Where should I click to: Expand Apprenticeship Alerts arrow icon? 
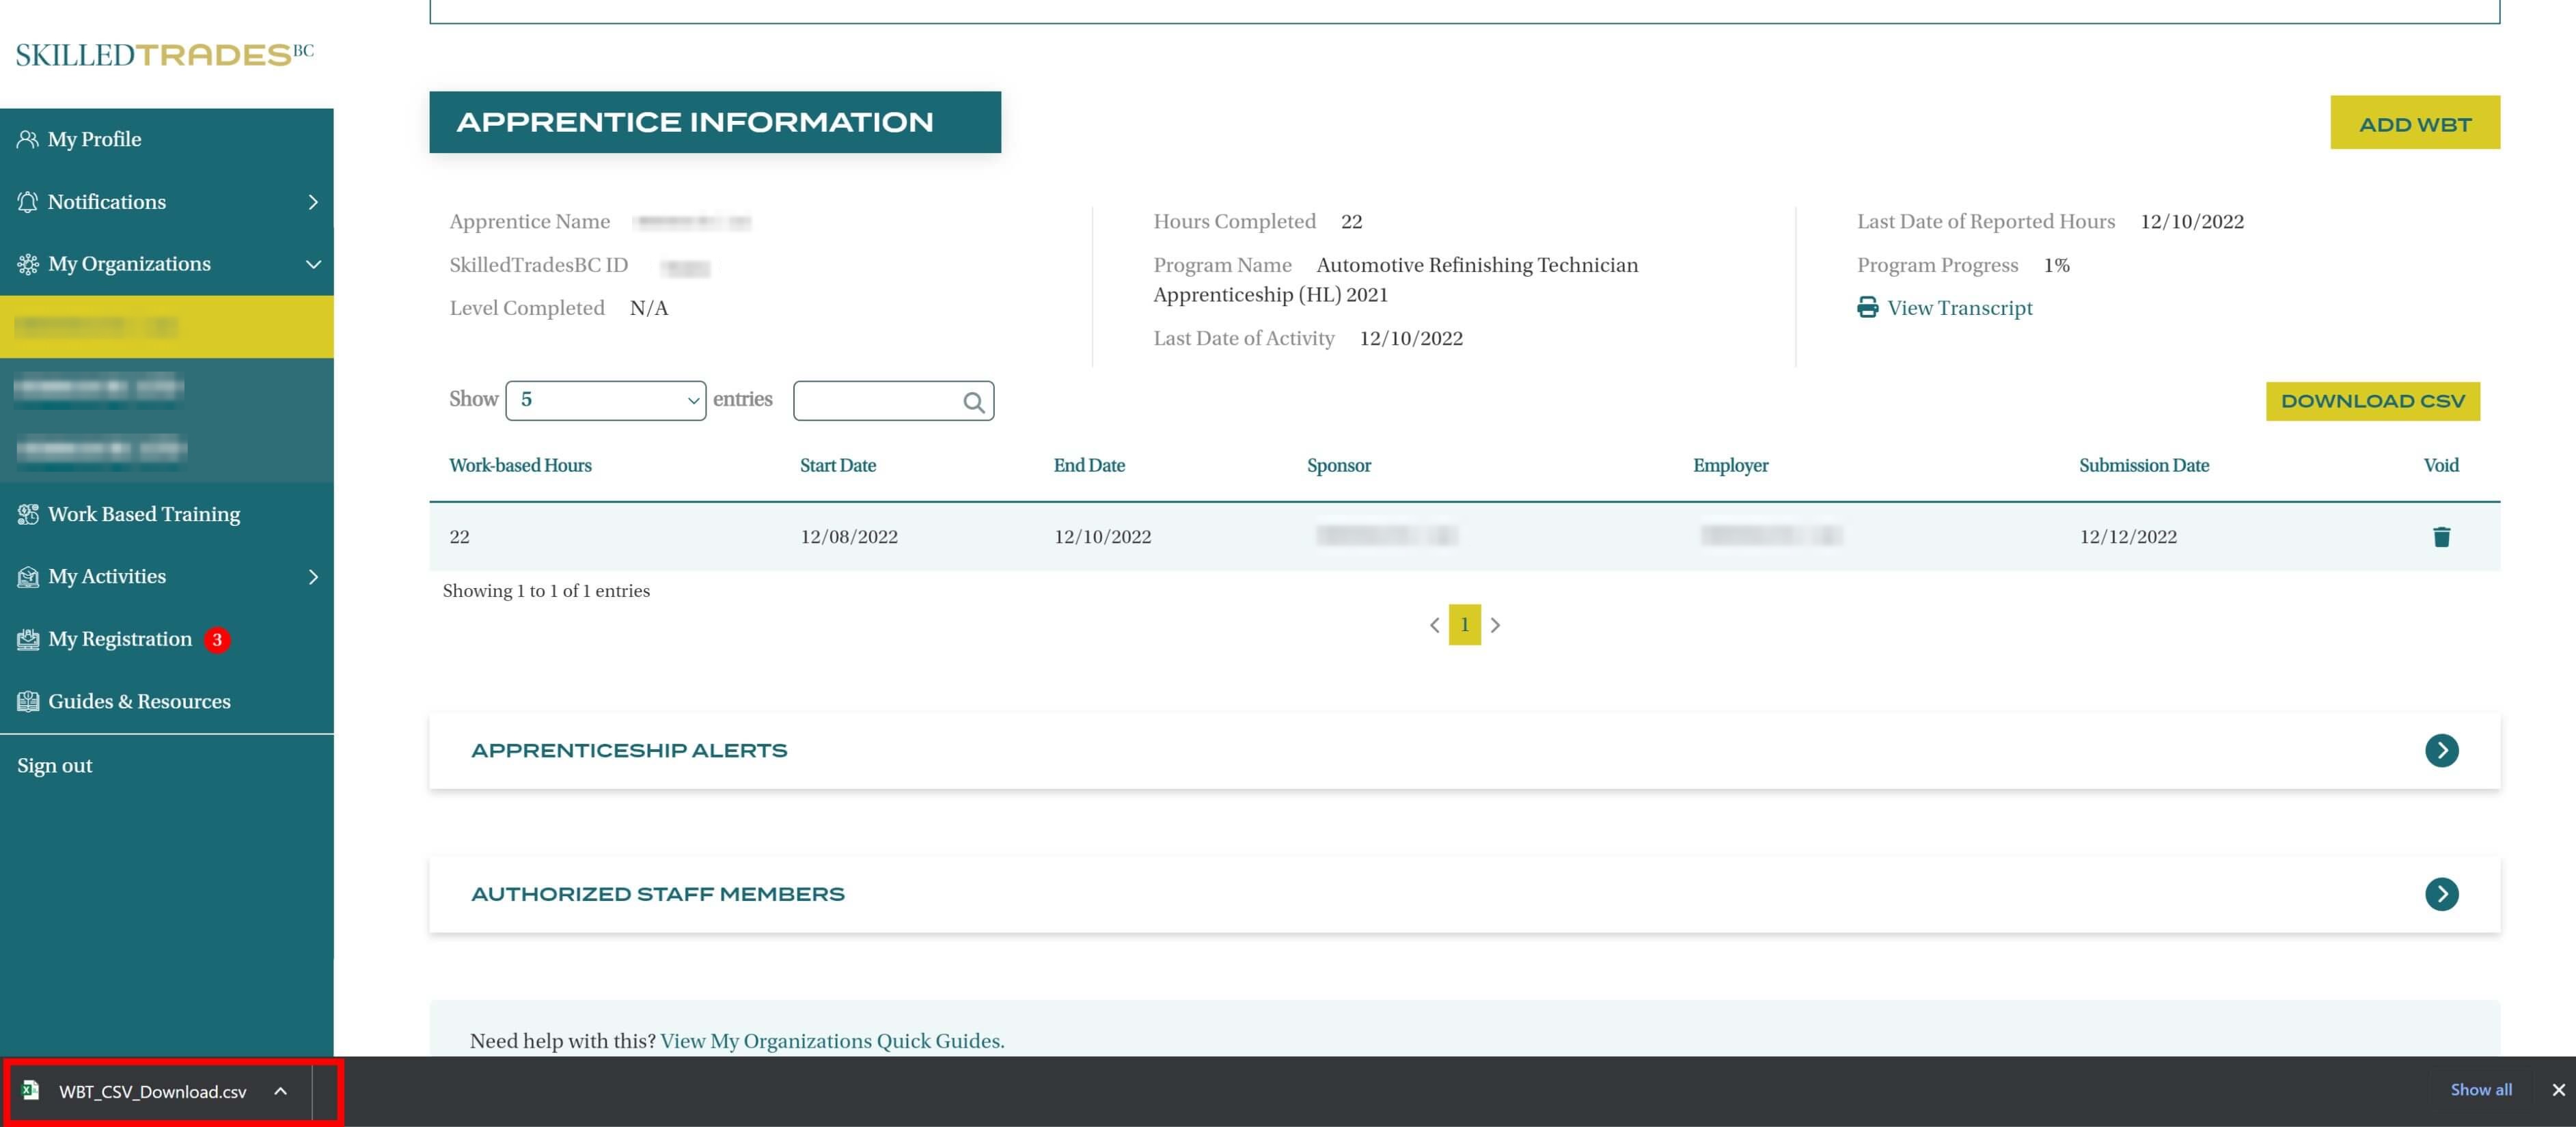2441,750
